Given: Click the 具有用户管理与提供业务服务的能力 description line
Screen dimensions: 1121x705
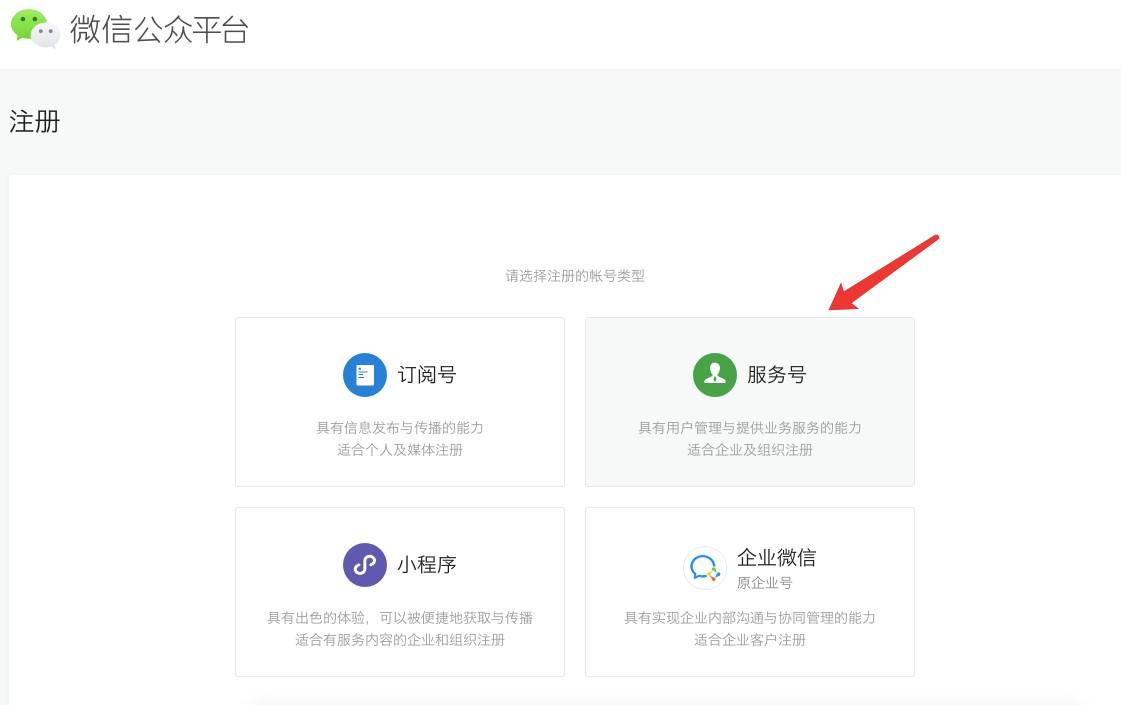Looking at the screenshot, I should pos(750,428).
